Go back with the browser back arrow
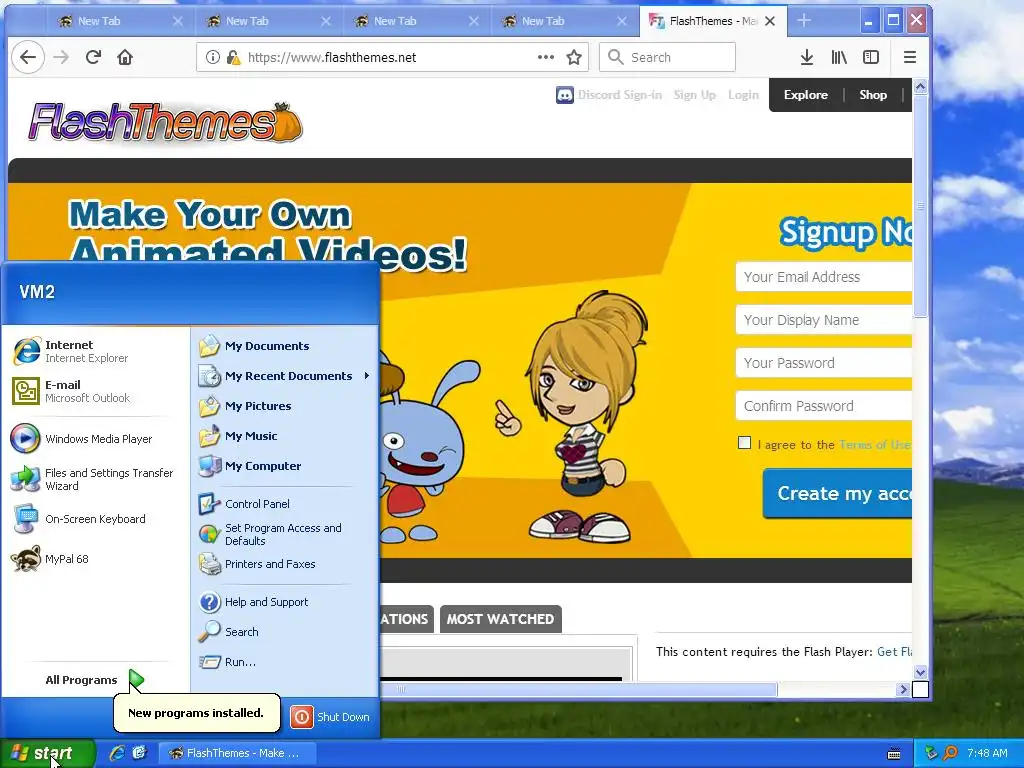 click(x=28, y=57)
